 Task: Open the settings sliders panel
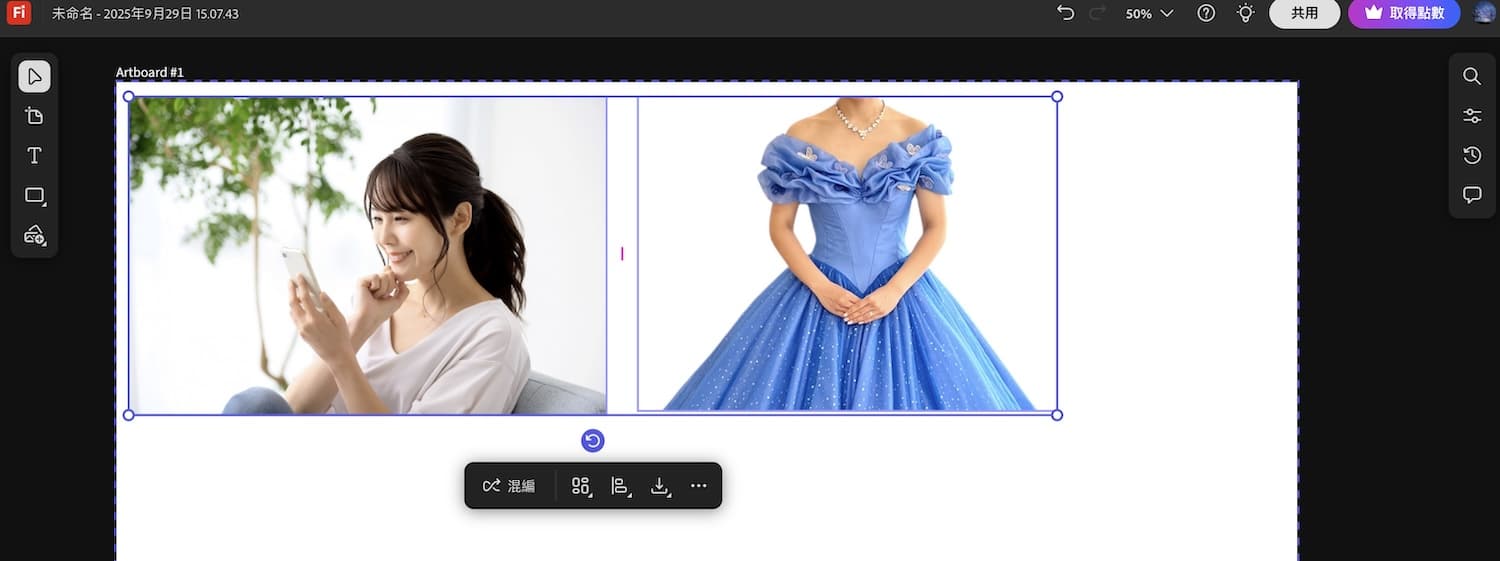point(1472,116)
